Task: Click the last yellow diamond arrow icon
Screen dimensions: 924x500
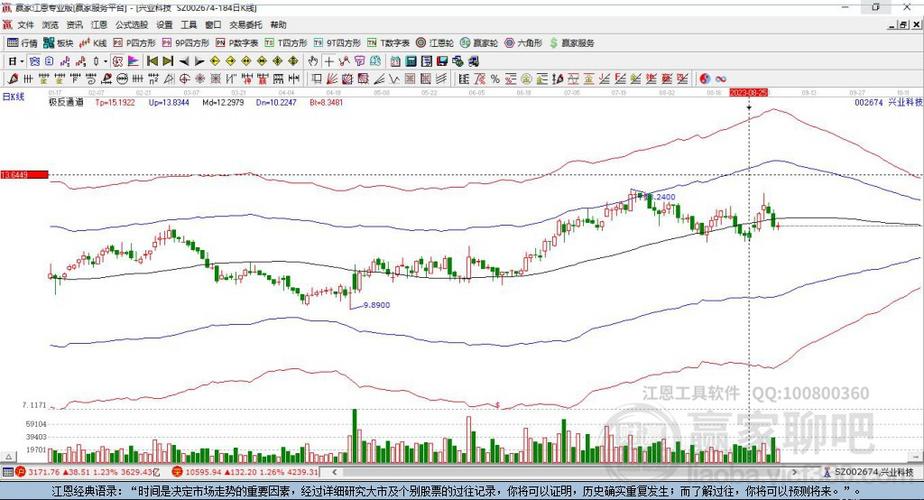Action: tap(293, 61)
